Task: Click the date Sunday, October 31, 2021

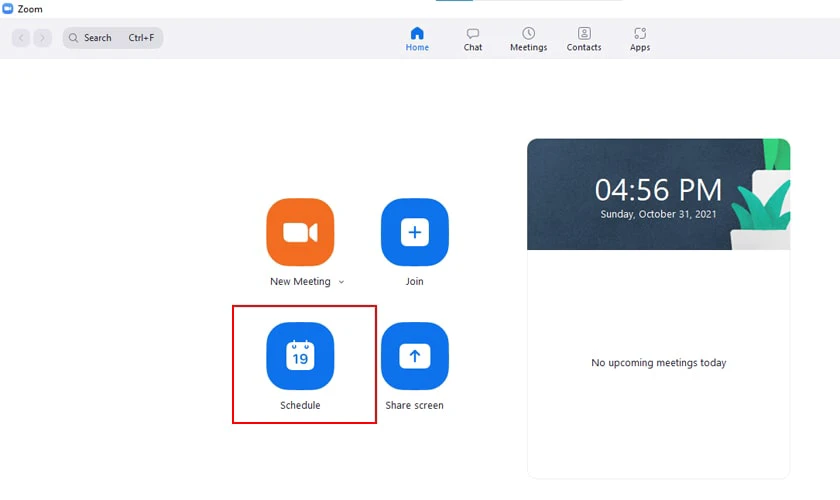Action: tap(658, 214)
